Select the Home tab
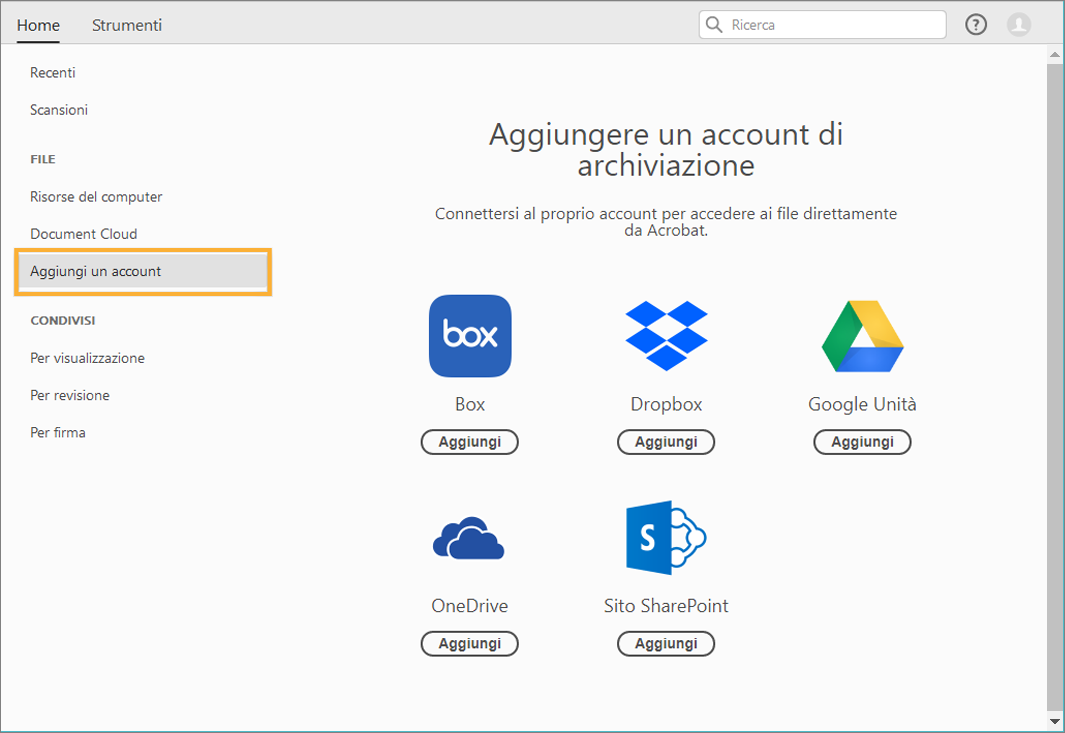Viewport: 1065px width, 733px height. 38,25
